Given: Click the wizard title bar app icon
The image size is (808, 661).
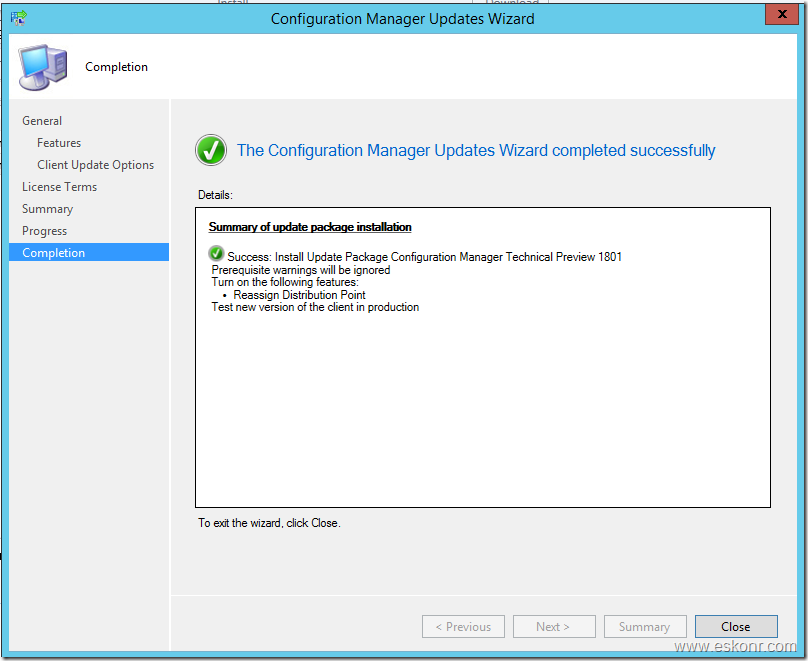Looking at the screenshot, I should [19, 18].
